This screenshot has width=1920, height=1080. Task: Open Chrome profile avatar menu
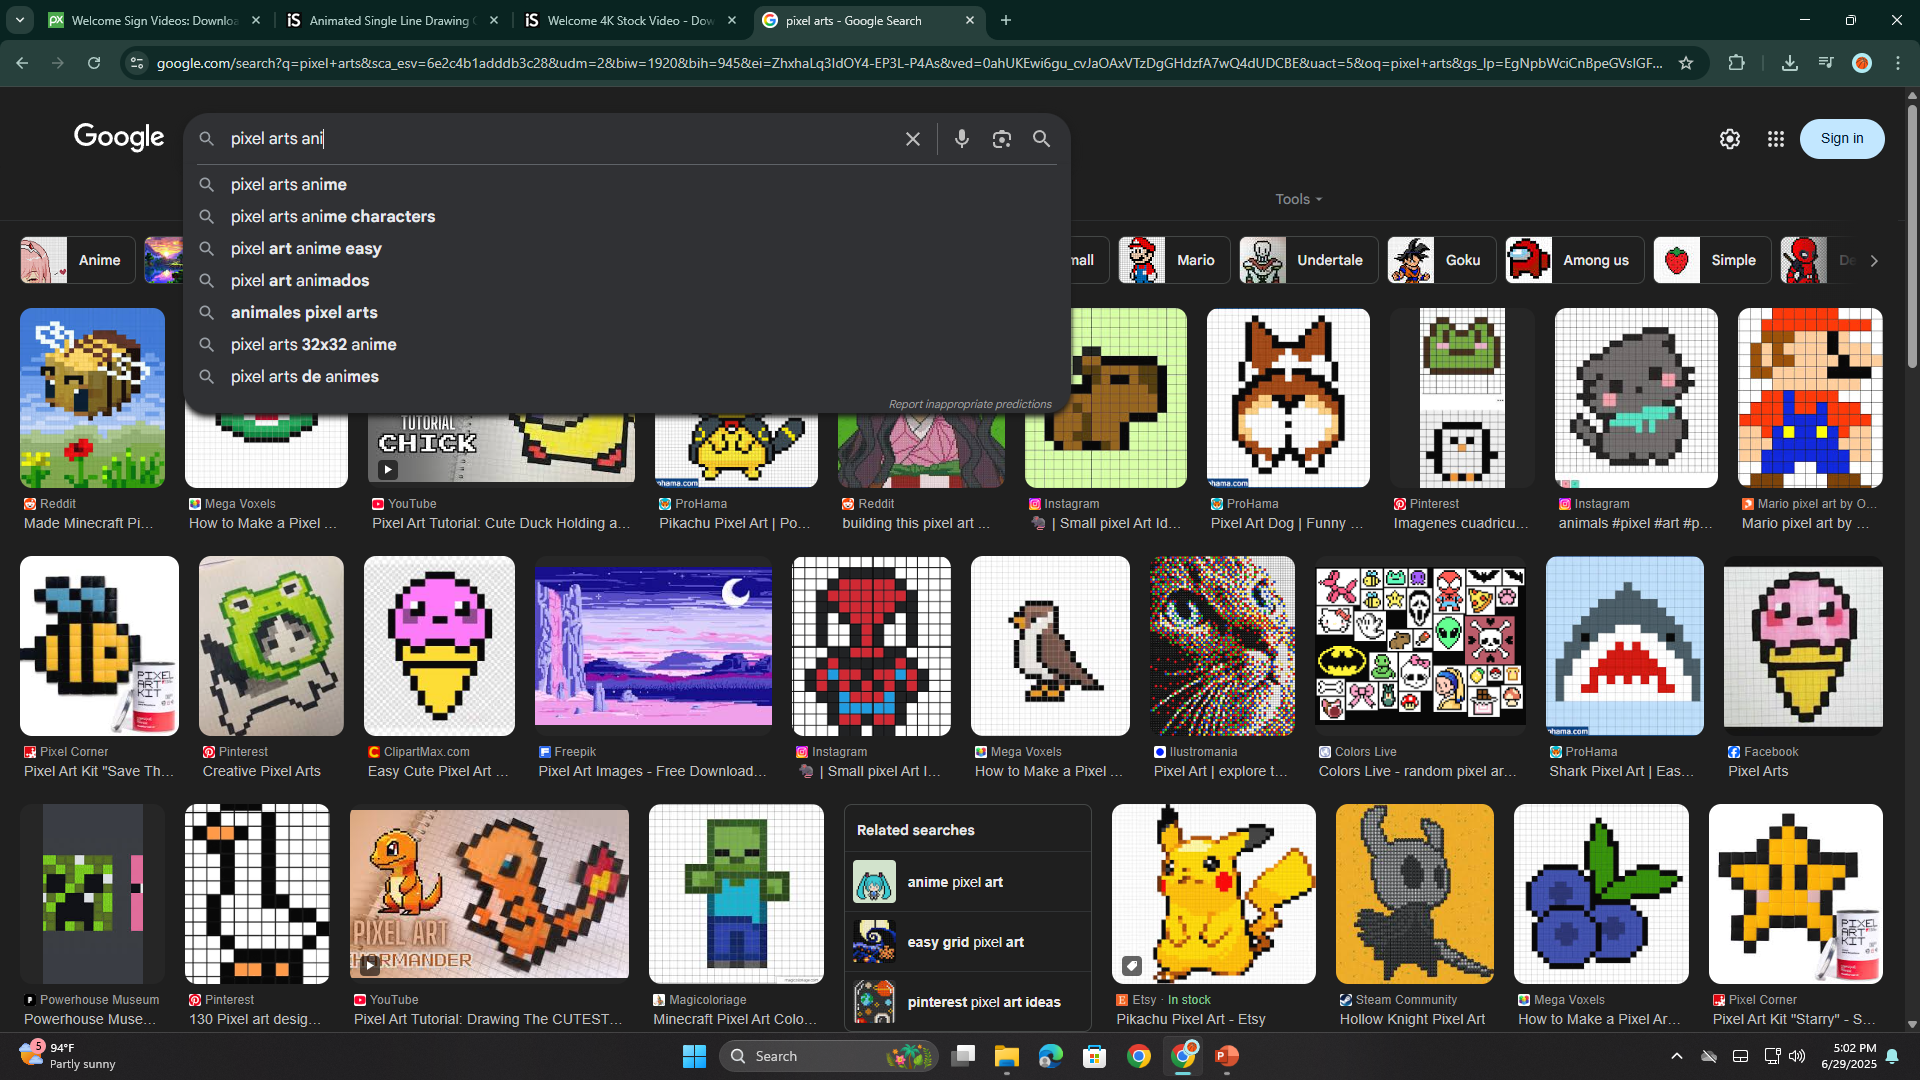tap(1862, 63)
